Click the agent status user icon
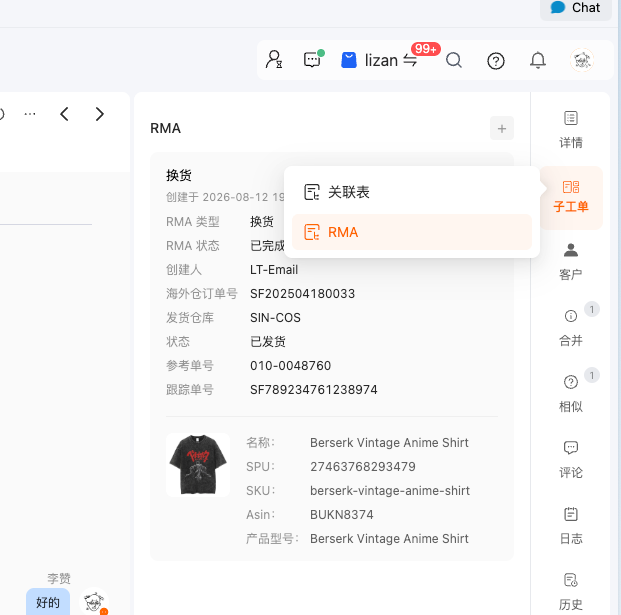Screen dimensions: 621x615 (274, 60)
